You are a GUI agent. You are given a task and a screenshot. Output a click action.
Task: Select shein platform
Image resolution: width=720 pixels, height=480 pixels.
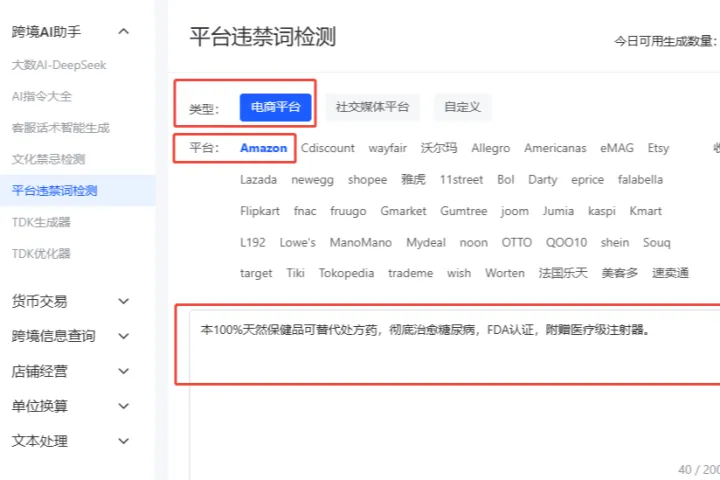click(615, 242)
